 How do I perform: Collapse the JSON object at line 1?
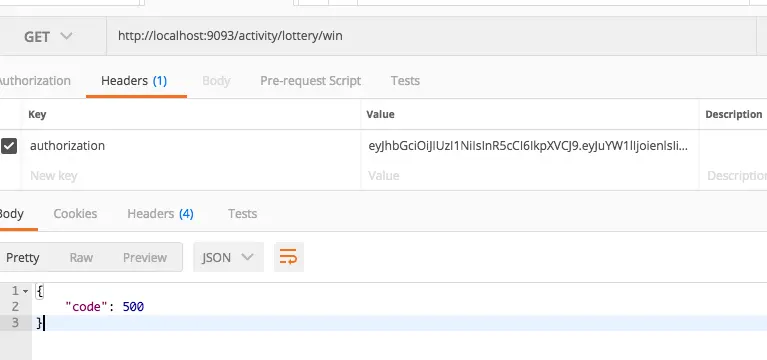point(26,292)
